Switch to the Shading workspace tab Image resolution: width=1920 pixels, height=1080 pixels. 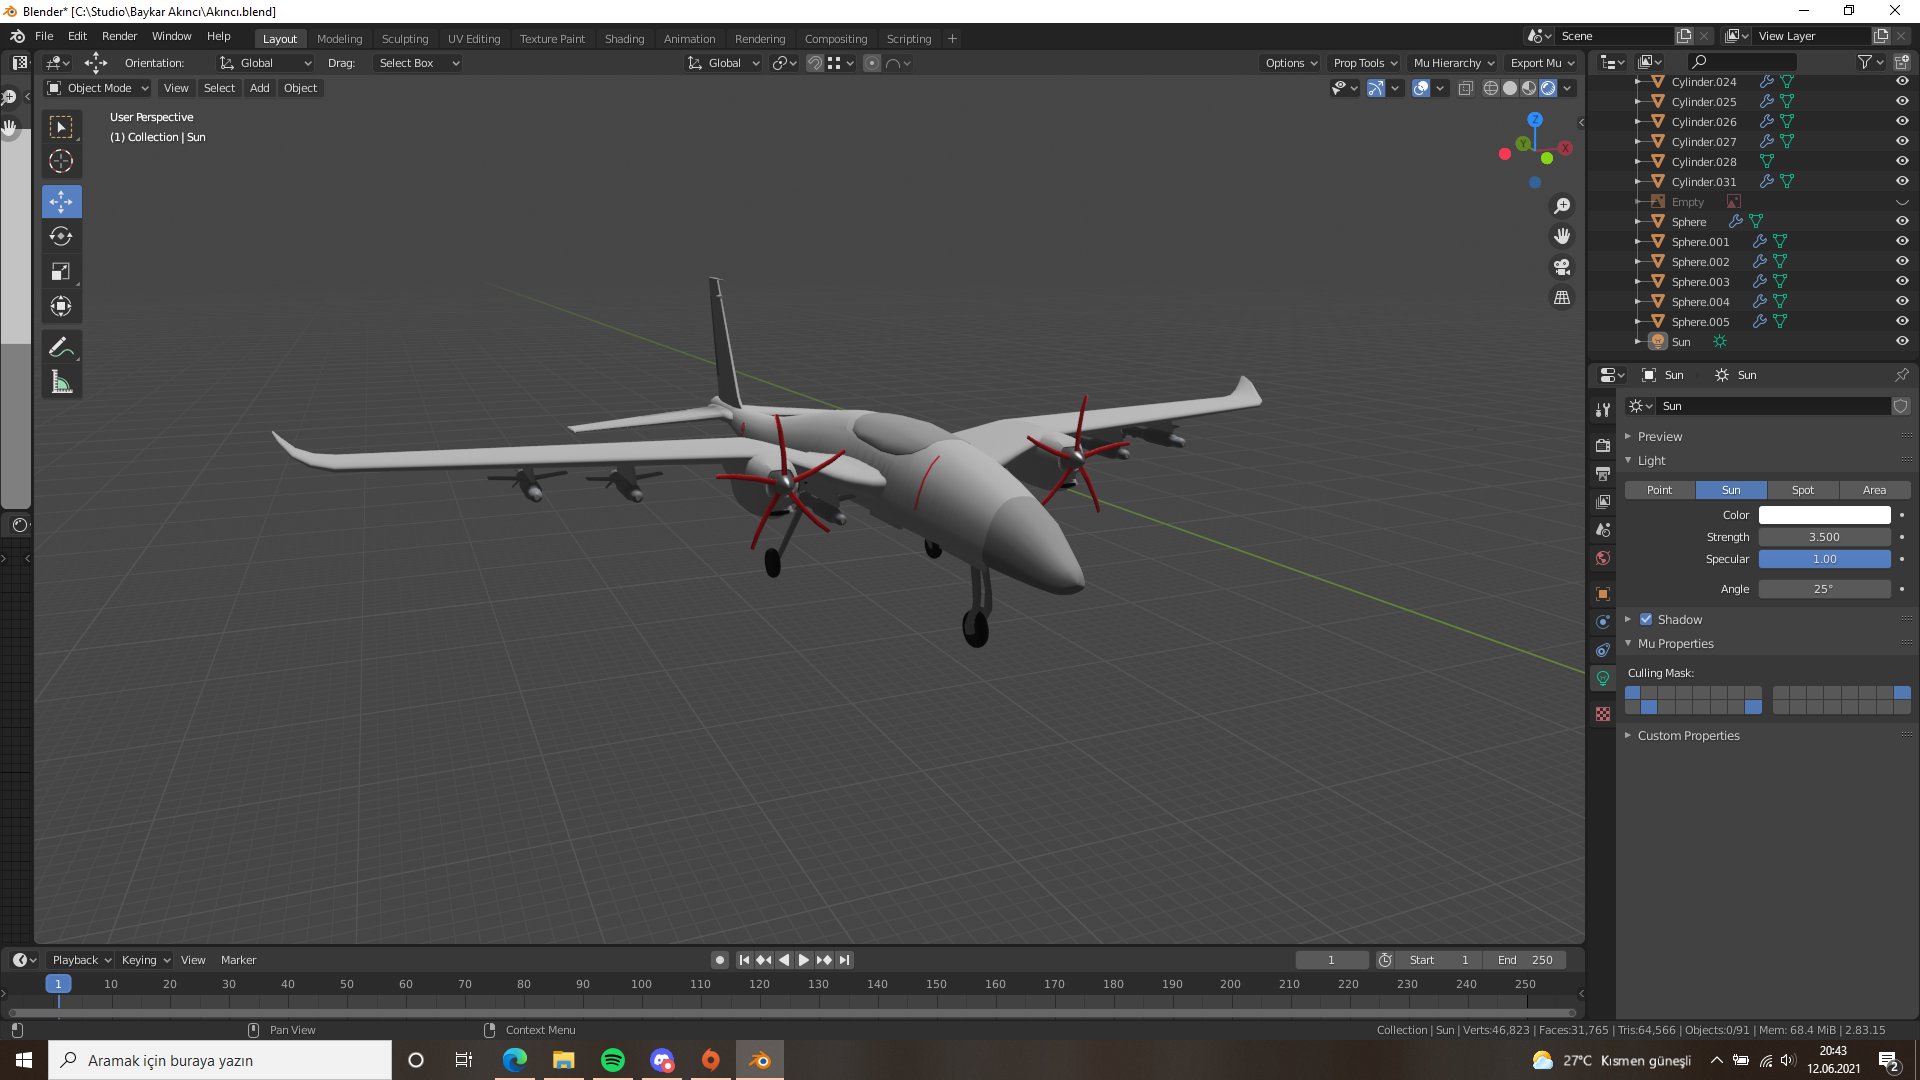[x=624, y=39]
